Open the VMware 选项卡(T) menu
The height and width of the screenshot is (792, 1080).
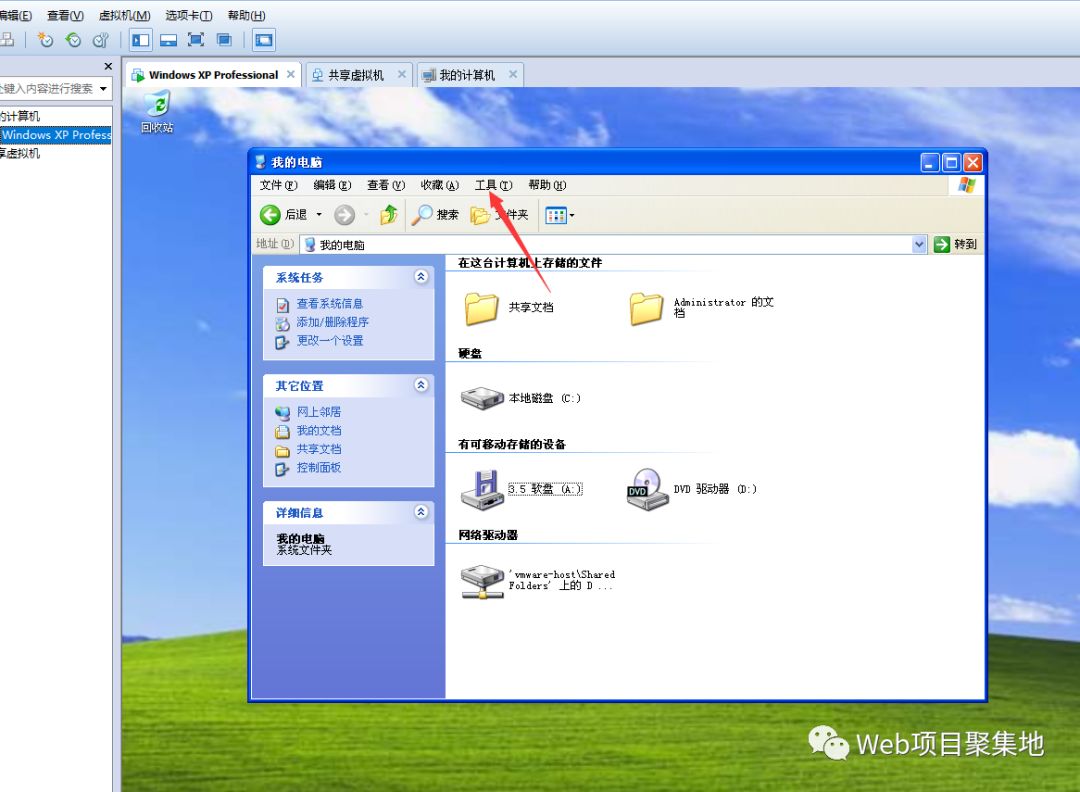188,15
